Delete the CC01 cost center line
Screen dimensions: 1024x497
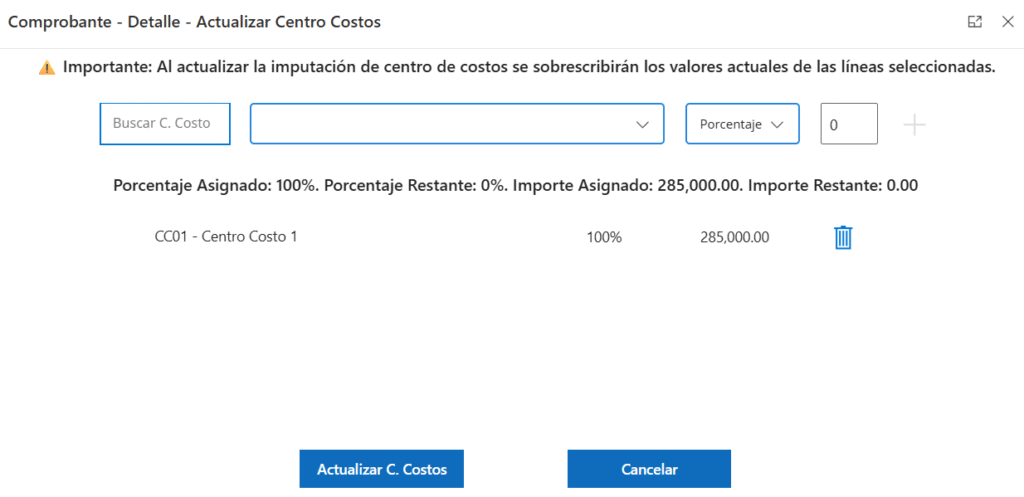[x=843, y=238]
